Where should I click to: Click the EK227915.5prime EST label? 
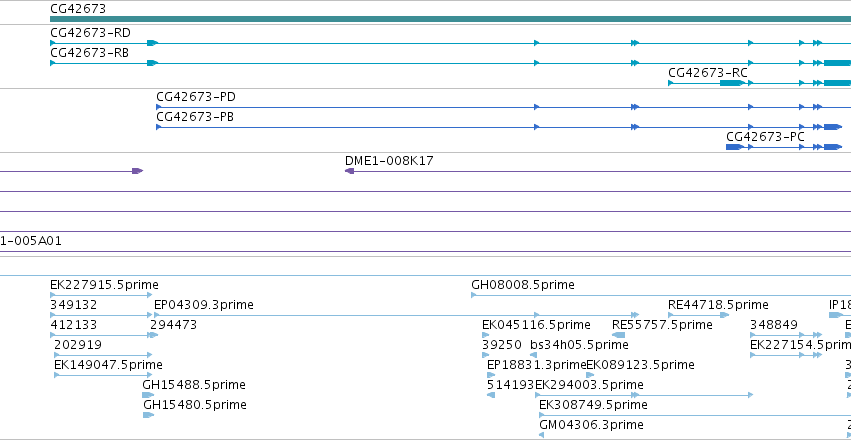[x=104, y=285]
